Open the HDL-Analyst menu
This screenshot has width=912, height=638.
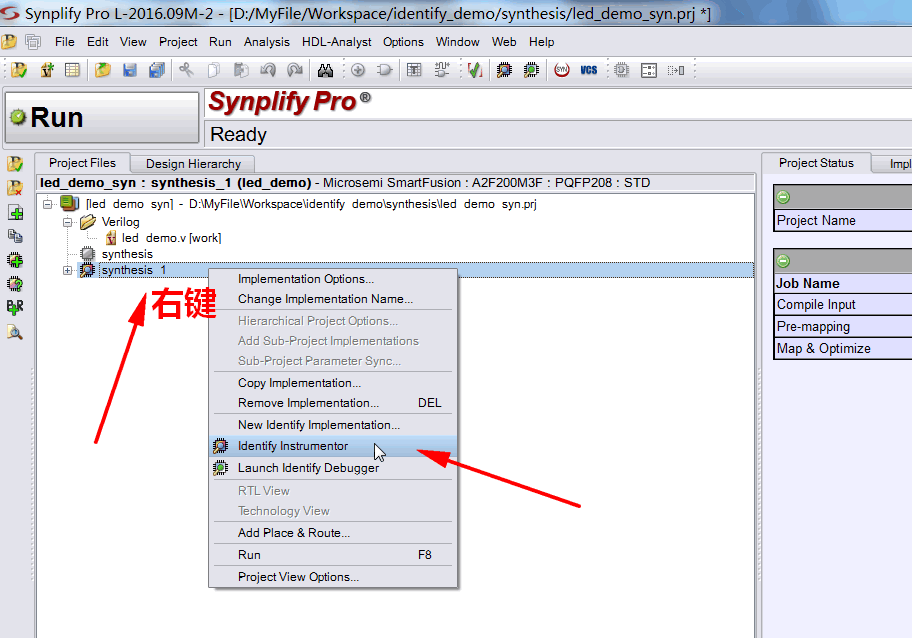point(337,42)
